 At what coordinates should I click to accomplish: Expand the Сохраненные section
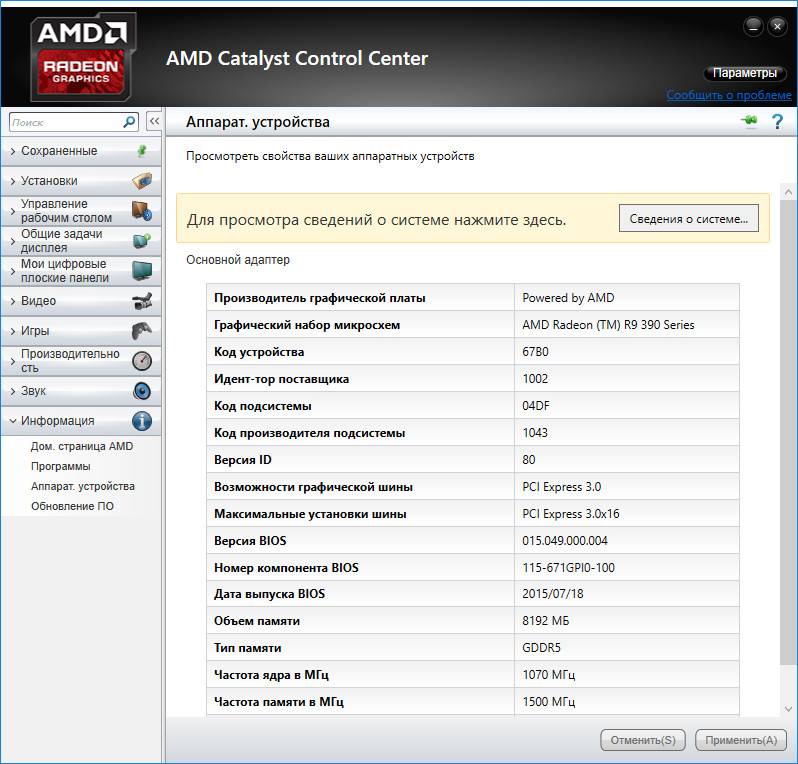click(59, 151)
